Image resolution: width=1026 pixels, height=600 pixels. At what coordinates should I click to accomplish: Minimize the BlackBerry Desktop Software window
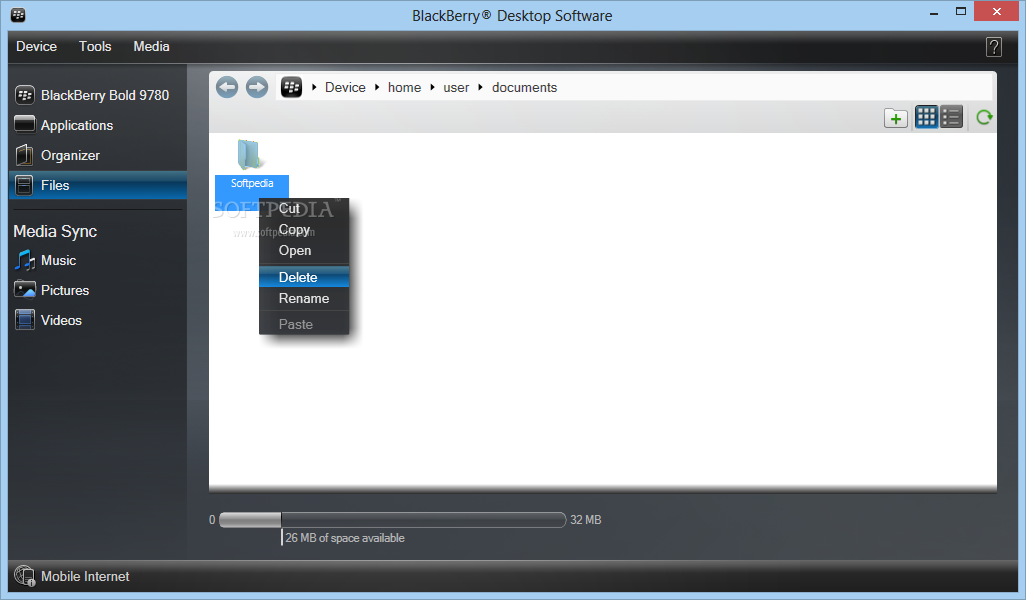click(x=934, y=13)
